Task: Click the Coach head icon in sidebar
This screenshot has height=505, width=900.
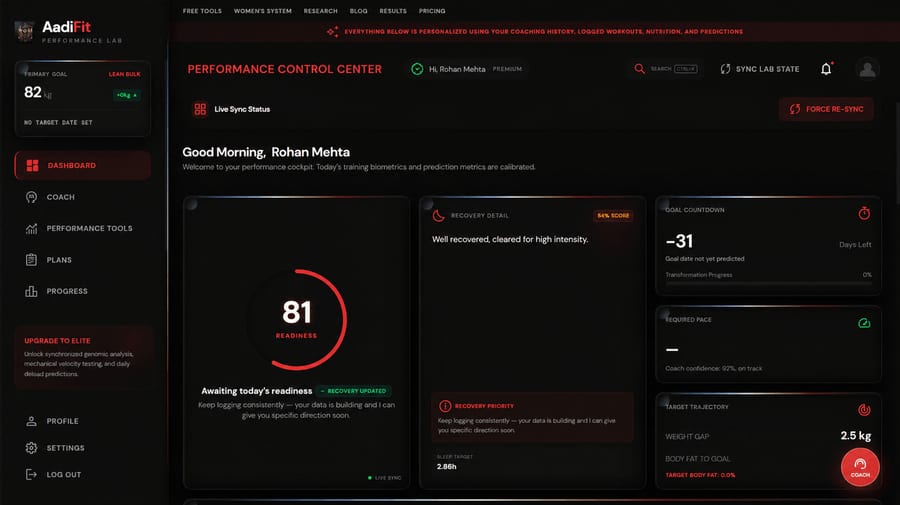Action: [32, 197]
